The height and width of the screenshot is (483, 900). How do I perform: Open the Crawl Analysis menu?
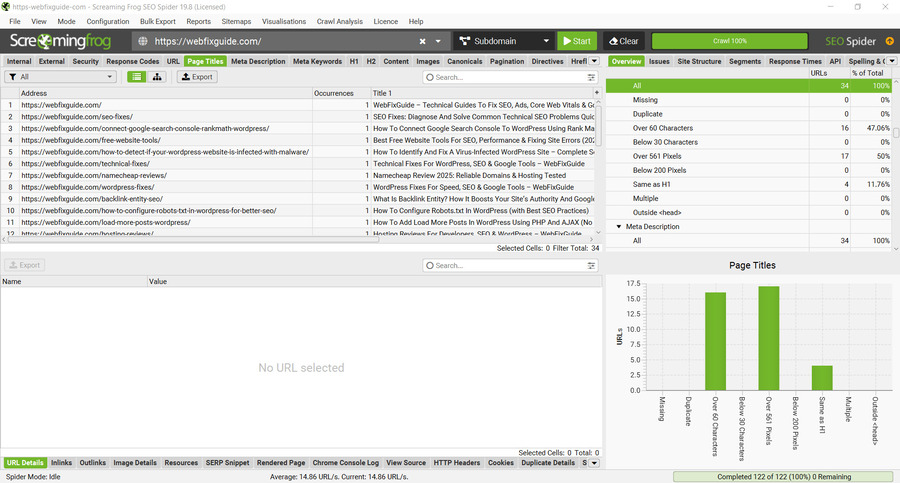(340, 21)
